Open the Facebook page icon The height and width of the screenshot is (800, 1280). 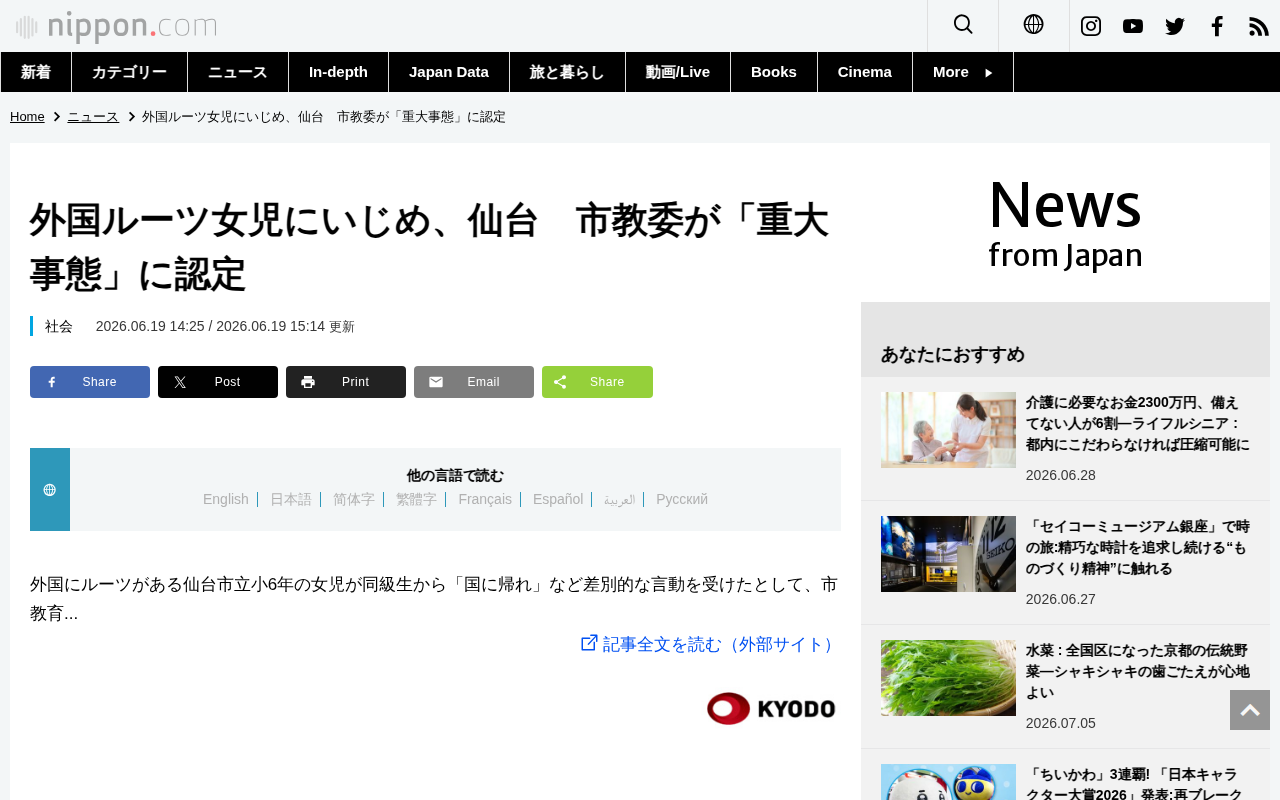1217,26
